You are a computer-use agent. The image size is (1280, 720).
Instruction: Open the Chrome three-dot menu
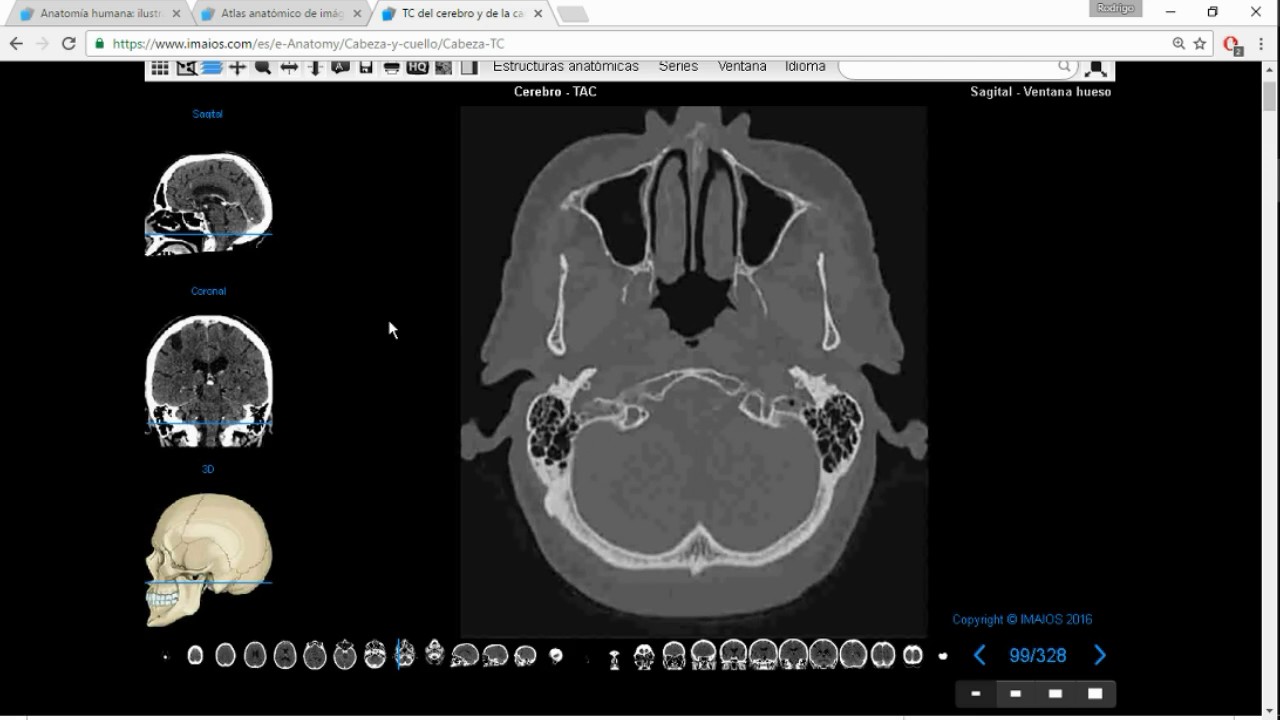pos(1262,44)
